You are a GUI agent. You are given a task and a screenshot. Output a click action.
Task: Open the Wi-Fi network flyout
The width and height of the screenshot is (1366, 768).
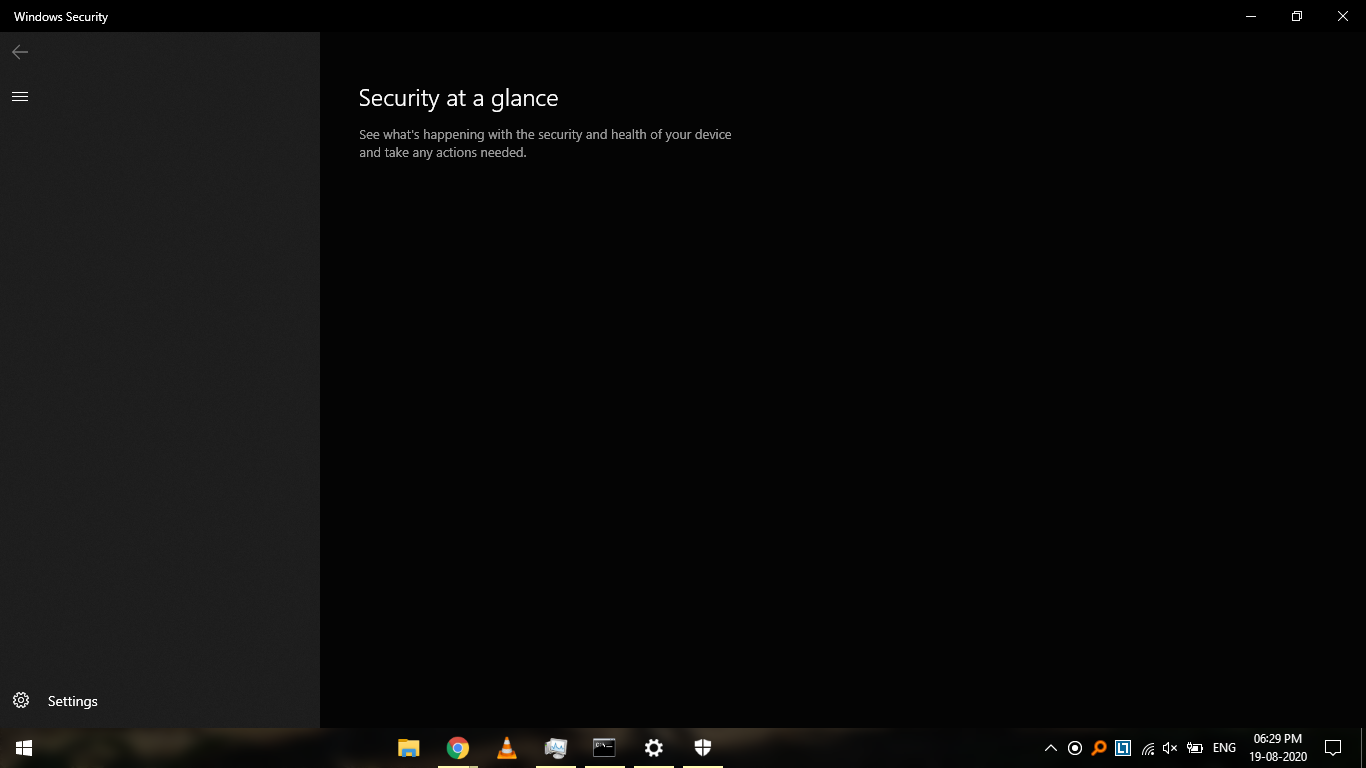point(1147,748)
